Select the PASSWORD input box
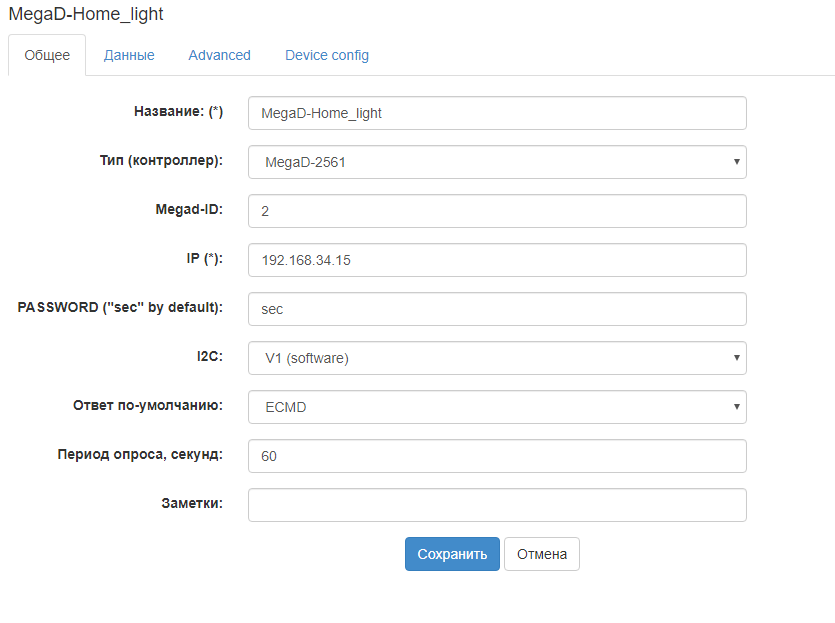 (x=497, y=309)
